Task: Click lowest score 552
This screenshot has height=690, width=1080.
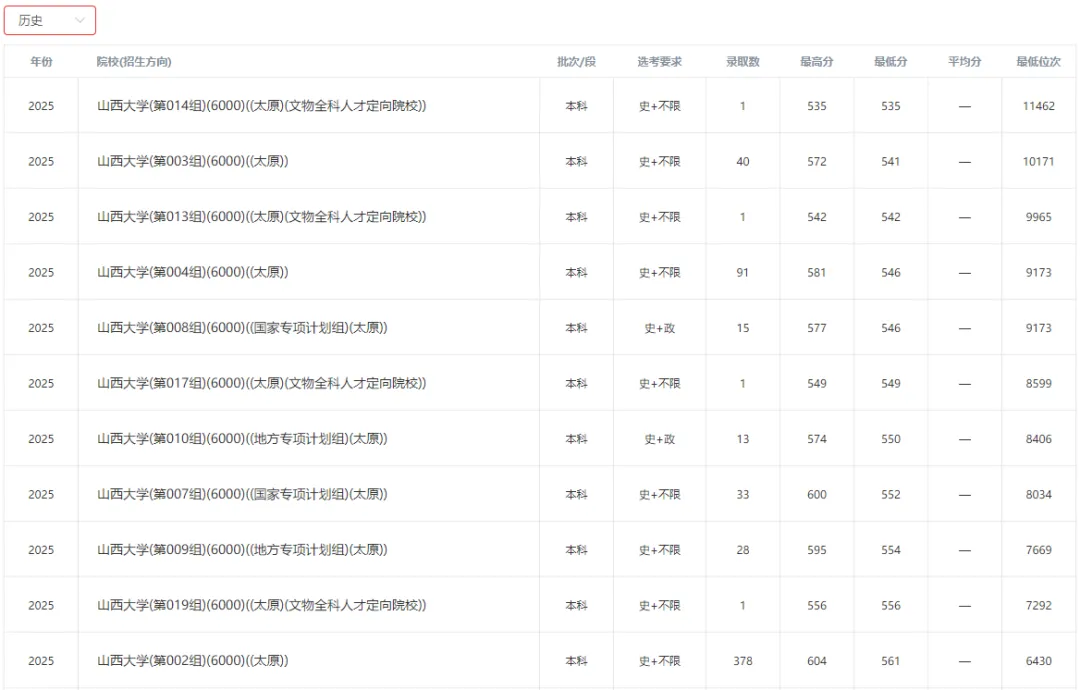Action: [x=891, y=494]
